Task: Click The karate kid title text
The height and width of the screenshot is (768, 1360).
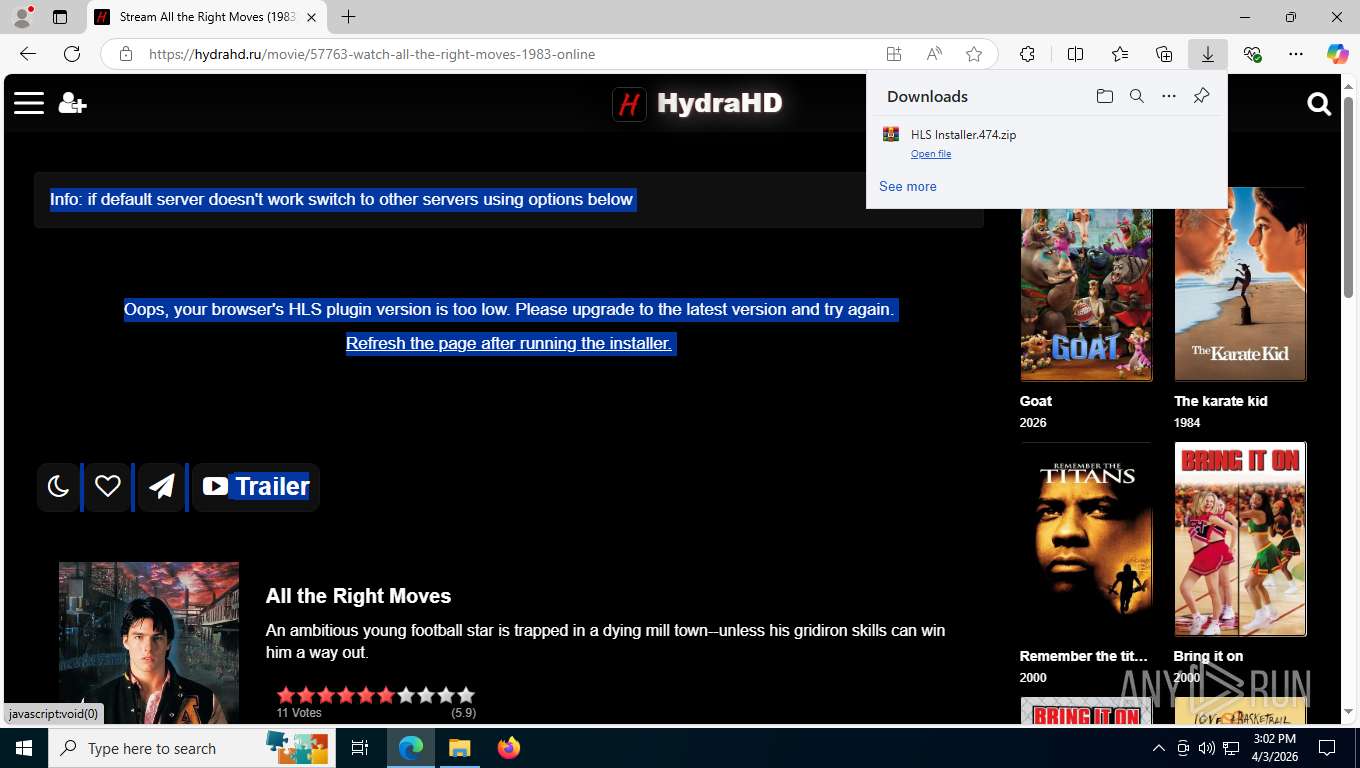Action: tap(1220, 401)
